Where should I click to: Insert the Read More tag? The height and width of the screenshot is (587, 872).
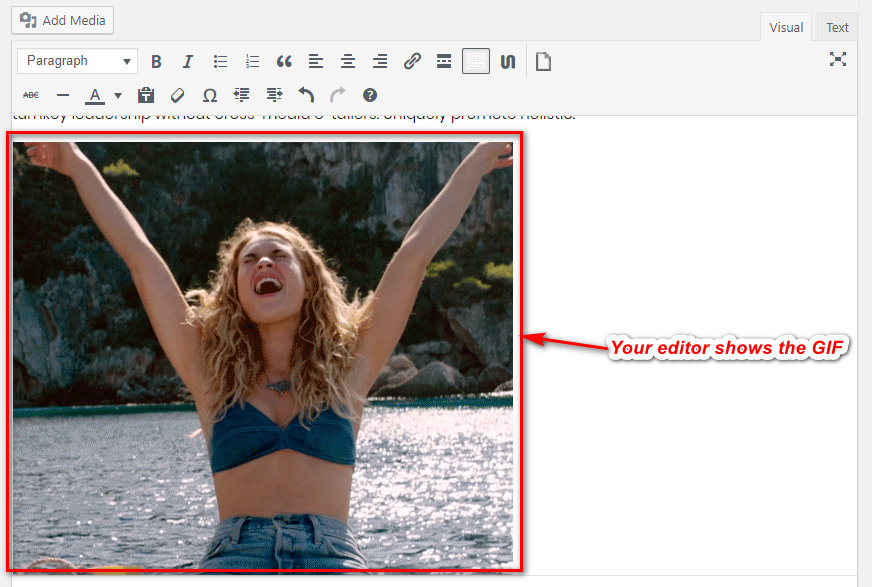[x=444, y=61]
